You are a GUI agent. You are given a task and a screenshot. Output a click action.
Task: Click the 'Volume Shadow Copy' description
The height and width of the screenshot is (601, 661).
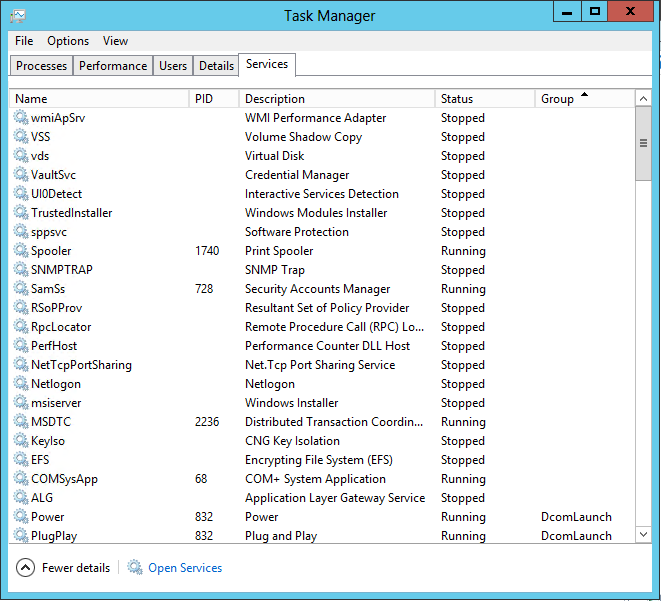(x=303, y=137)
